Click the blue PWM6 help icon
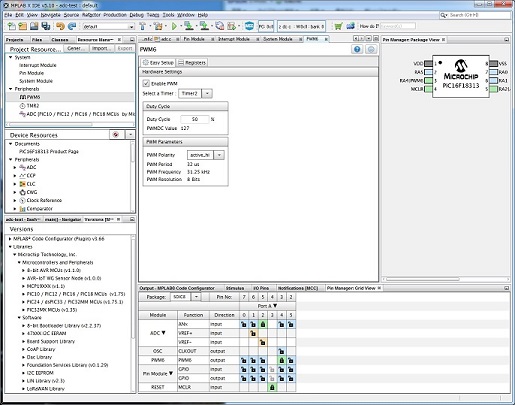 tap(357, 49)
